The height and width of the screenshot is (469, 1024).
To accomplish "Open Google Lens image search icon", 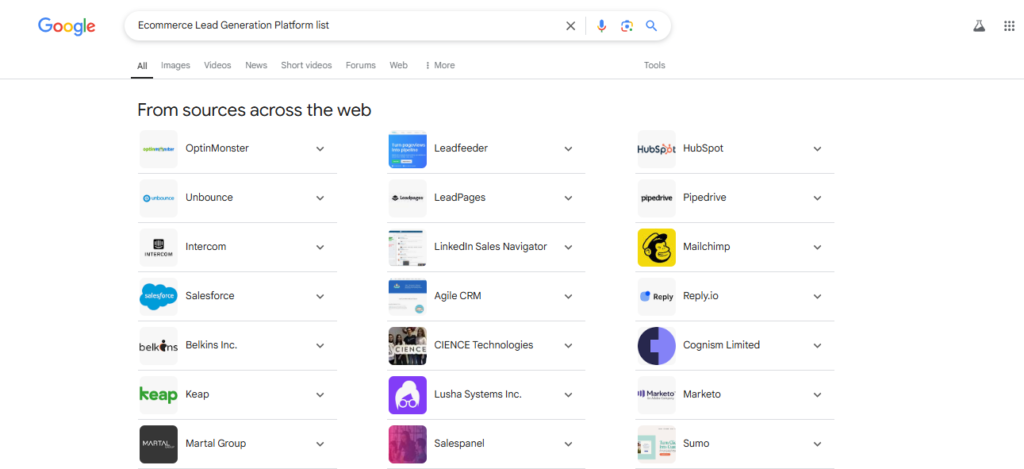I will click(626, 25).
